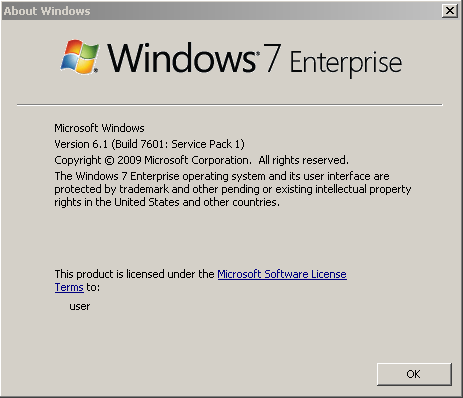
Task: Open the Microsoft Software License link
Action: [x=282, y=274]
